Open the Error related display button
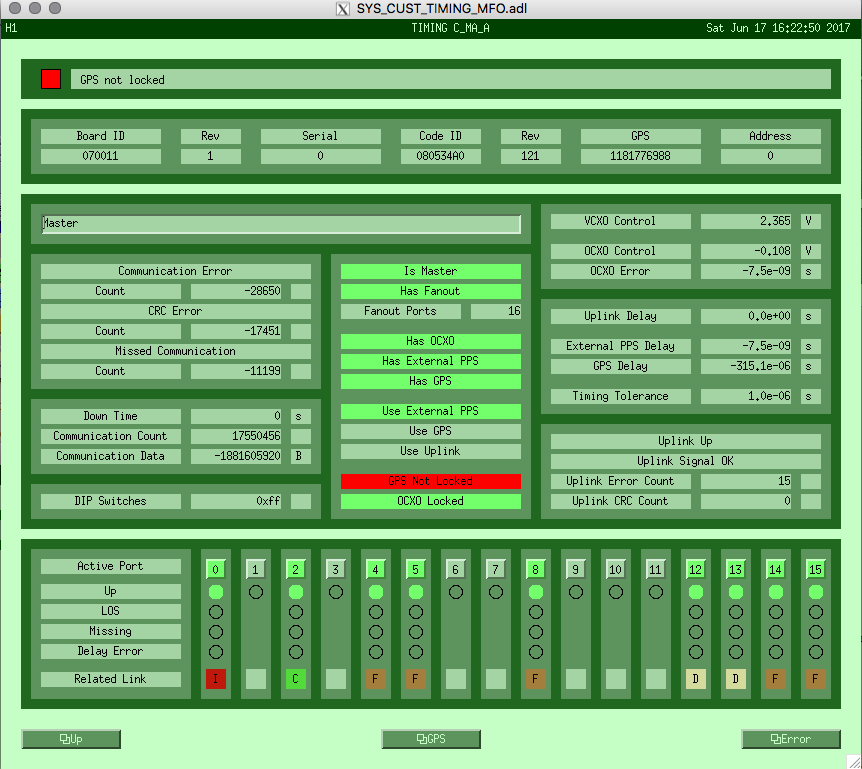Image resolution: width=862 pixels, height=769 pixels. (791, 739)
